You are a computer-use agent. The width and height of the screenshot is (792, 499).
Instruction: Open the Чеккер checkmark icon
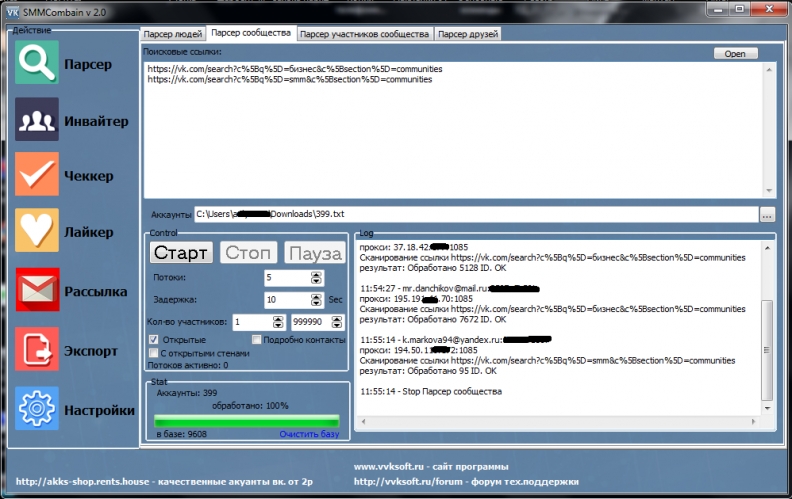[x=36, y=174]
